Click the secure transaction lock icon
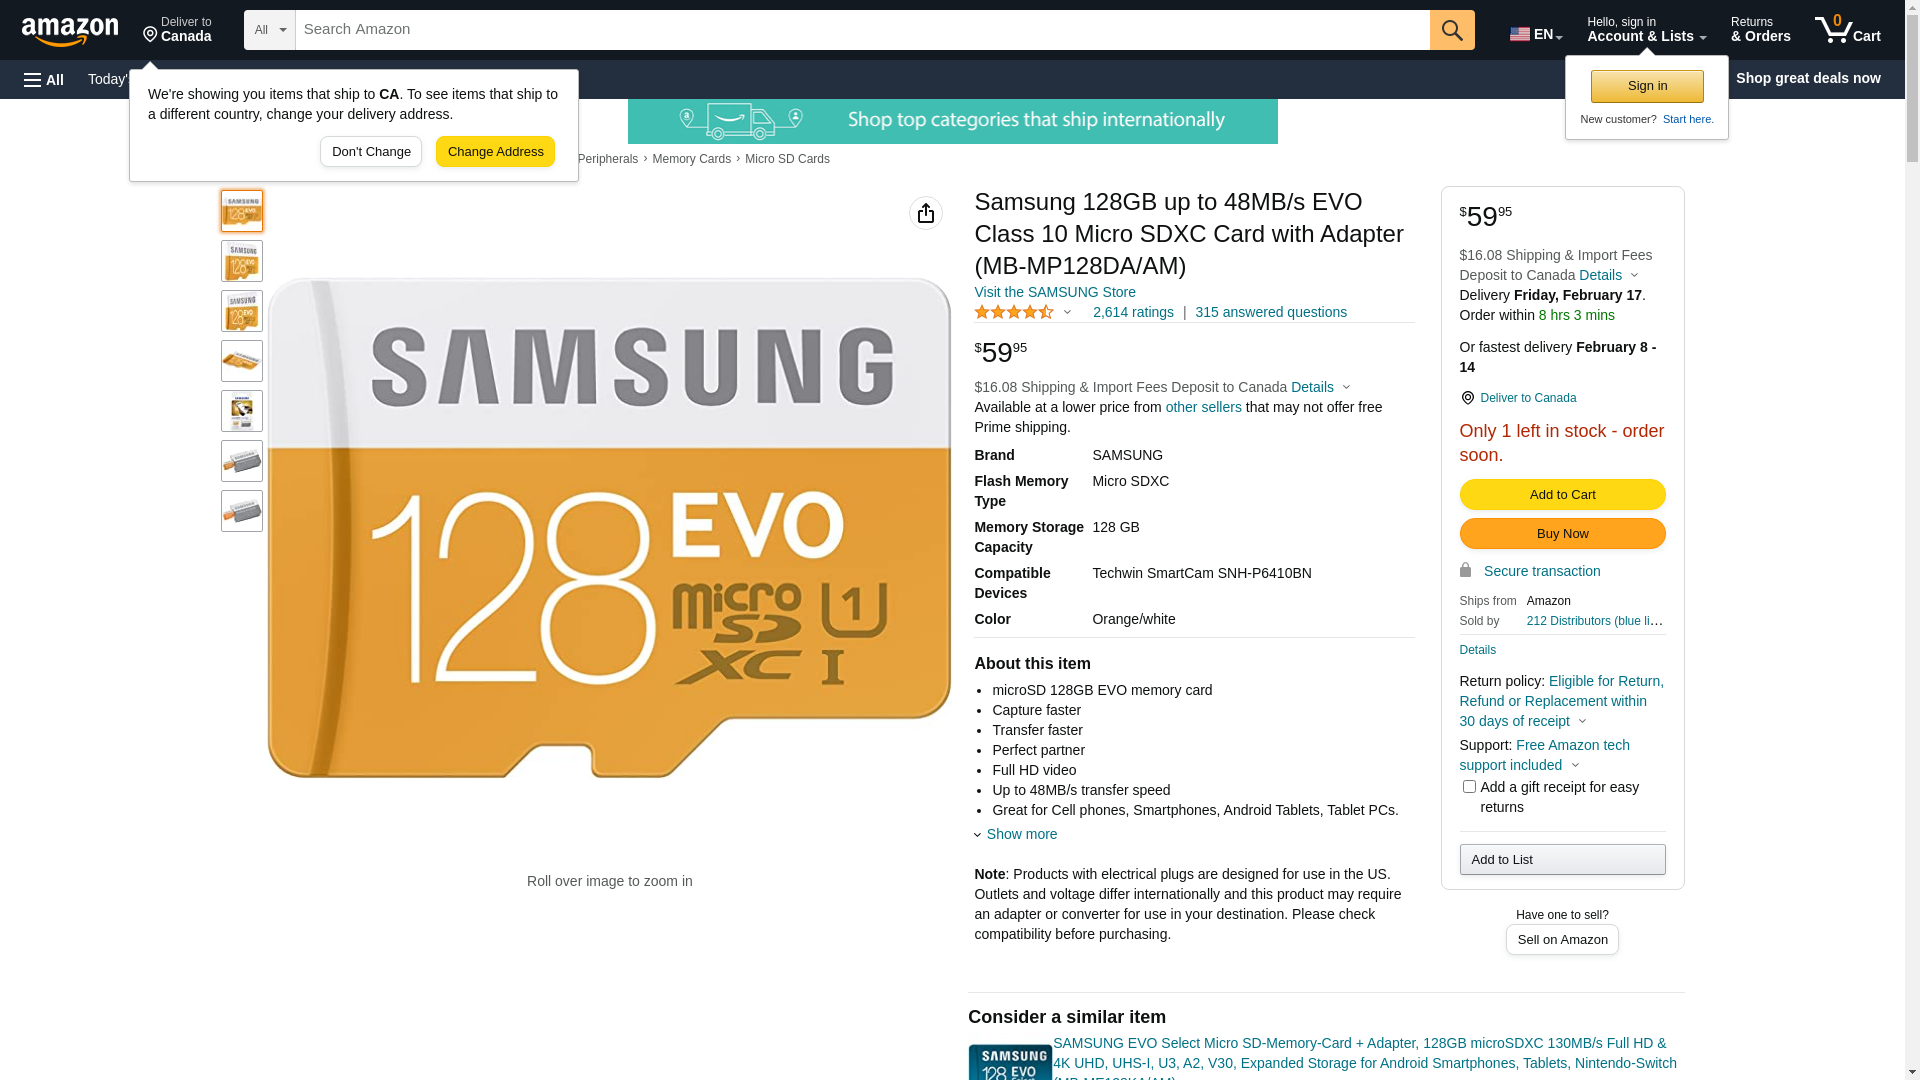The width and height of the screenshot is (1920, 1080). pos(1465,570)
